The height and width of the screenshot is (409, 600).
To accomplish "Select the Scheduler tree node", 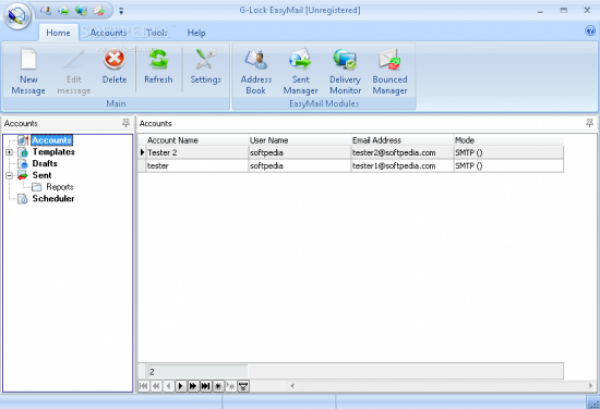I will [x=53, y=199].
